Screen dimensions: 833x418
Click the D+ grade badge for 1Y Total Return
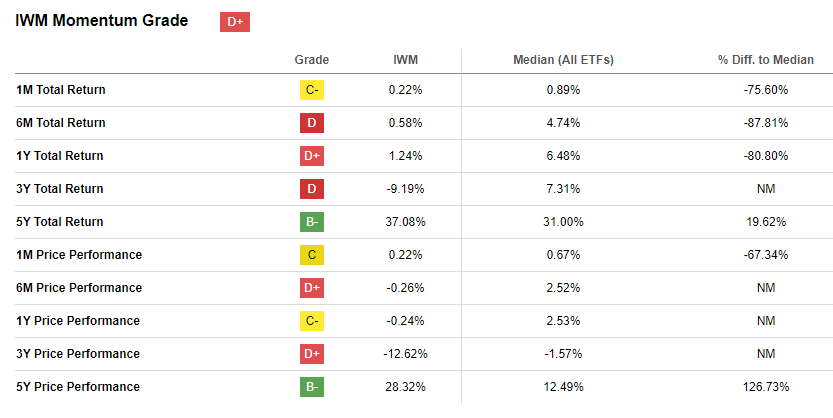pyautogui.click(x=312, y=156)
